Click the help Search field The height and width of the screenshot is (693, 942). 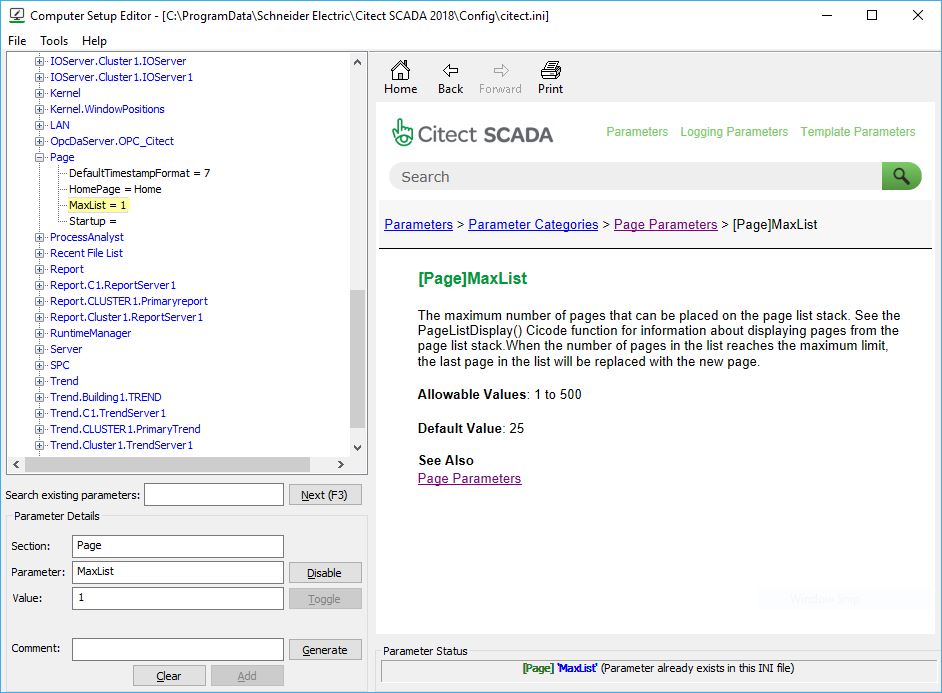pyautogui.click(x=636, y=177)
